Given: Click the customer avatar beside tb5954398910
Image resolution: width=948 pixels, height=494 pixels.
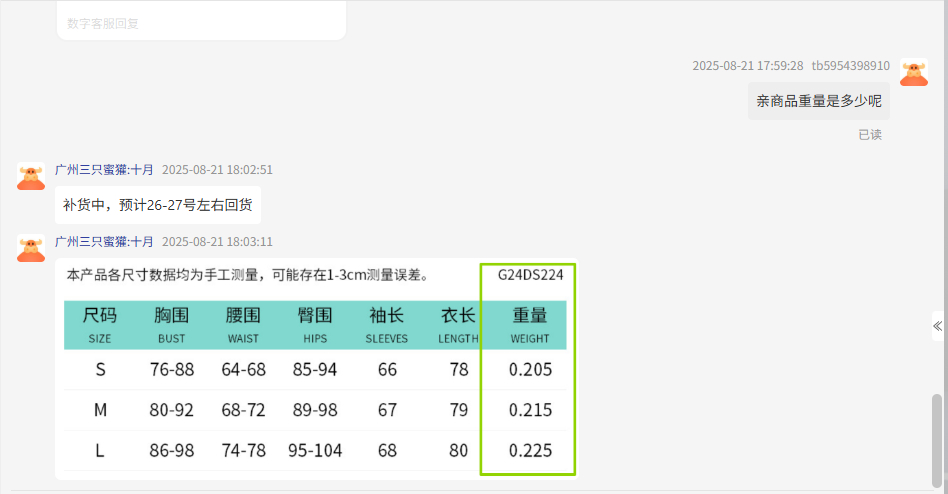Looking at the screenshot, I should 913,72.
